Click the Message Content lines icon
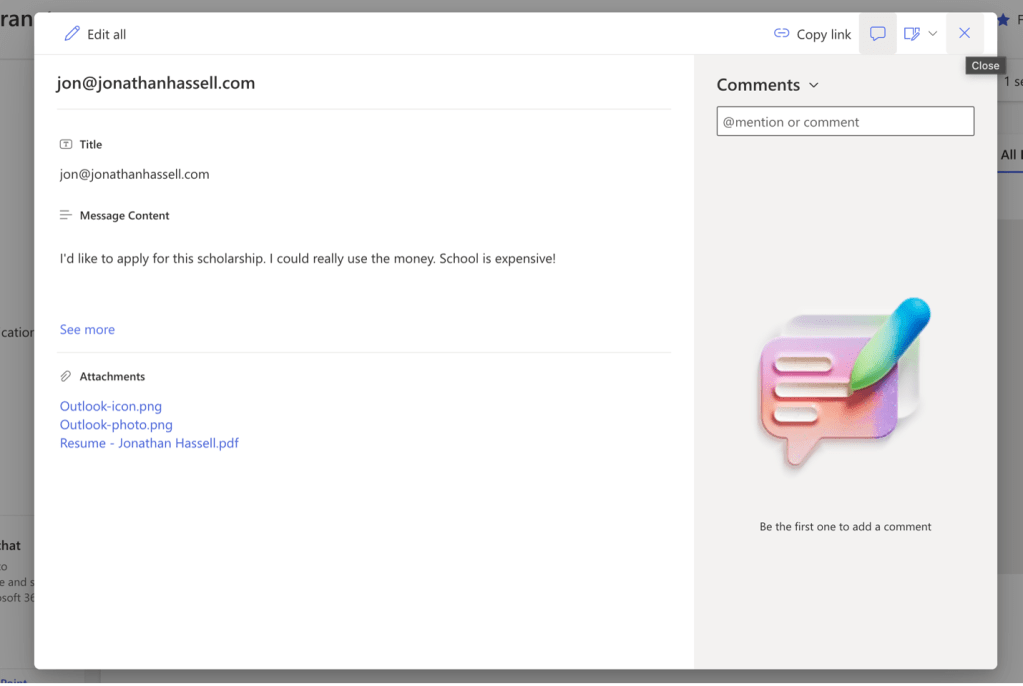This screenshot has width=1023, height=686. [x=66, y=215]
